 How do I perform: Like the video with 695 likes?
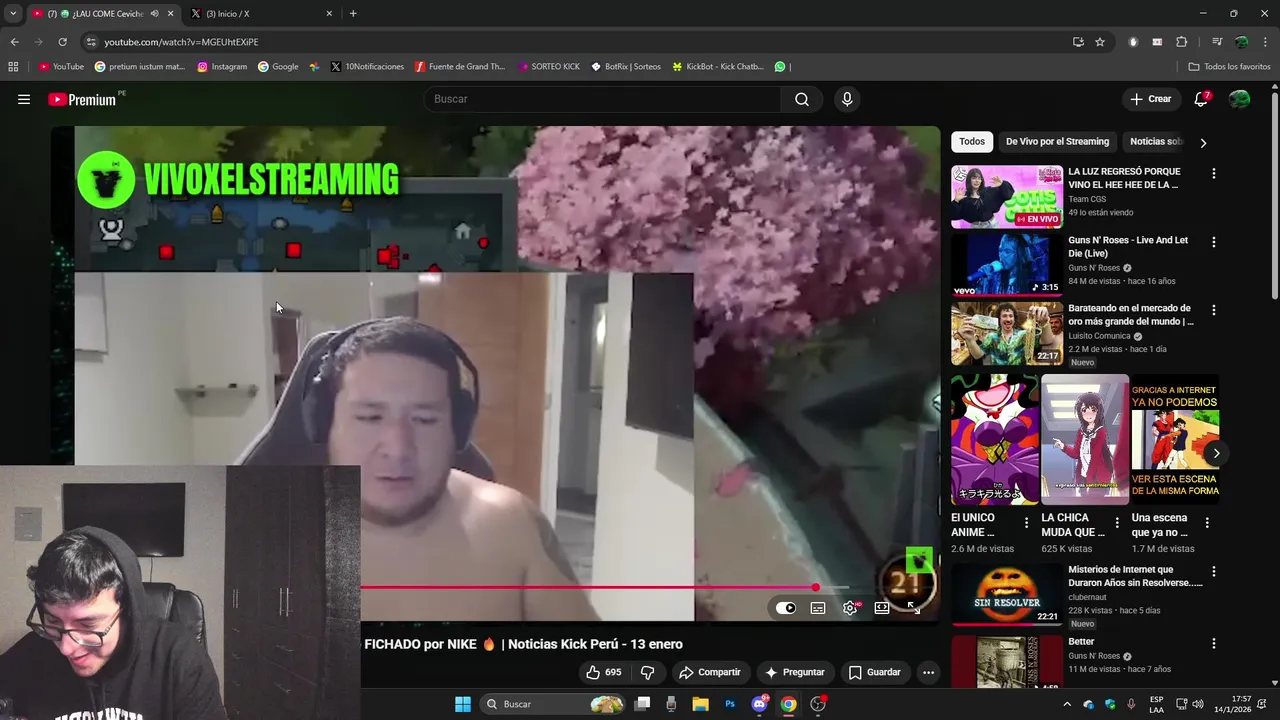tap(604, 672)
